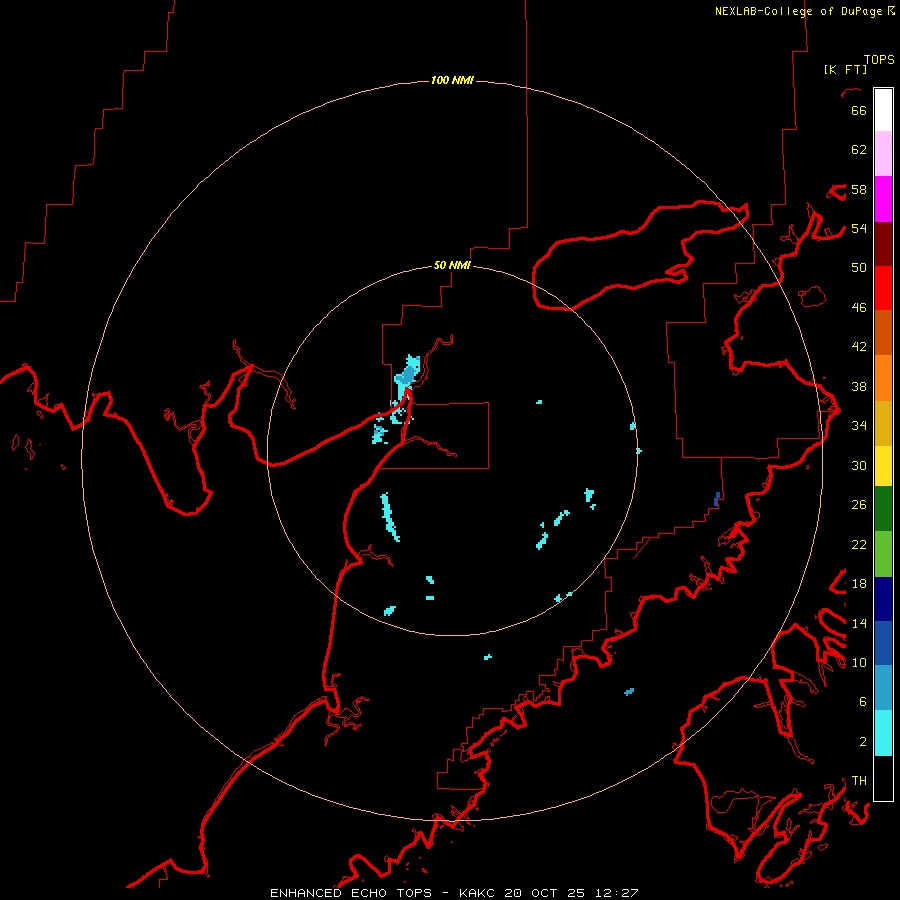Select the 2 scale label
Screen dimensions: 900x900
pos(863,742)
